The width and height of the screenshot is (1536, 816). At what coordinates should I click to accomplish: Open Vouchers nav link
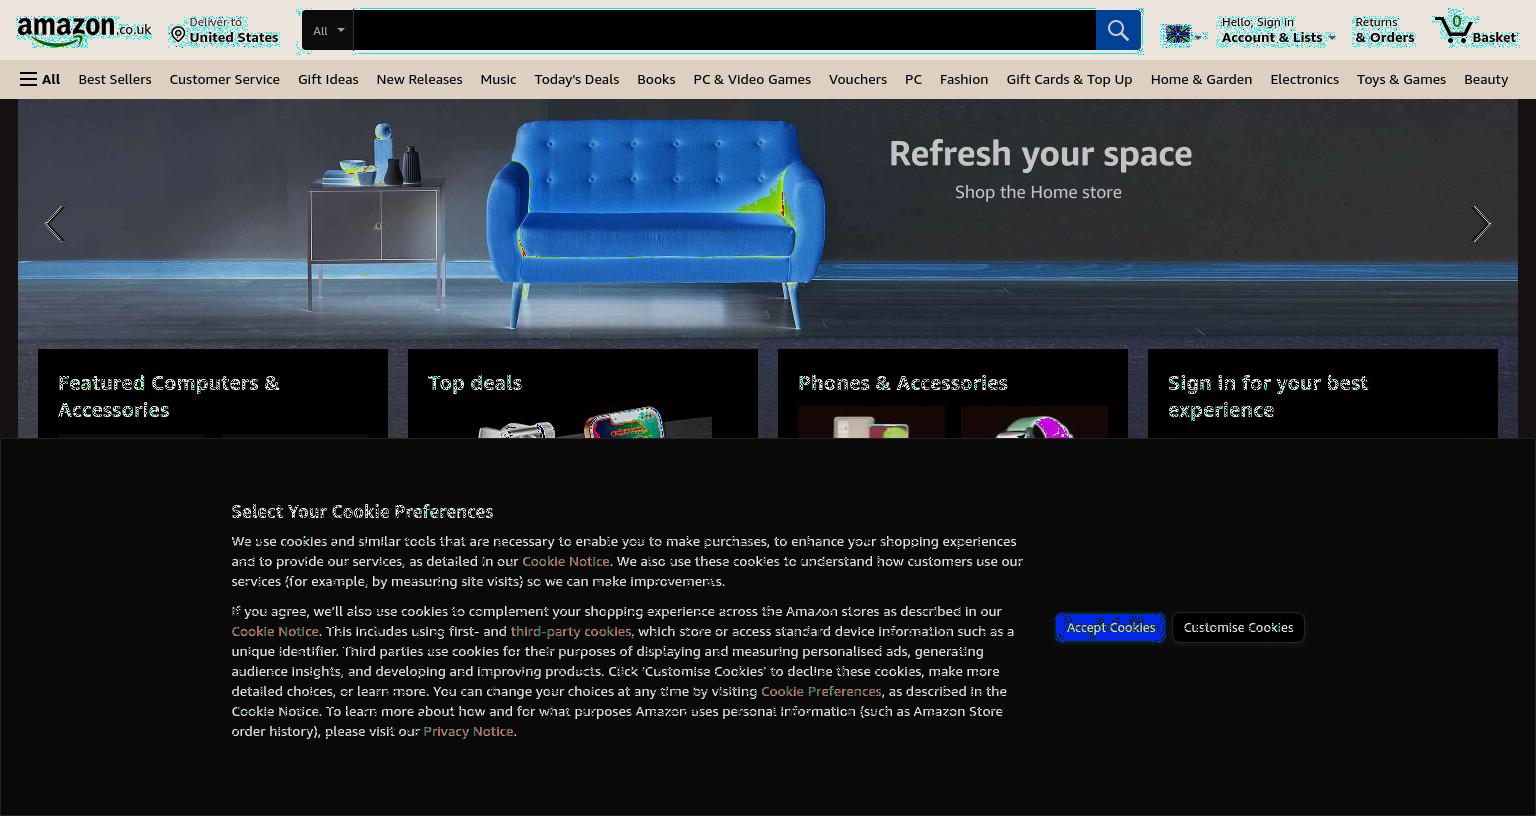(858, 79)
